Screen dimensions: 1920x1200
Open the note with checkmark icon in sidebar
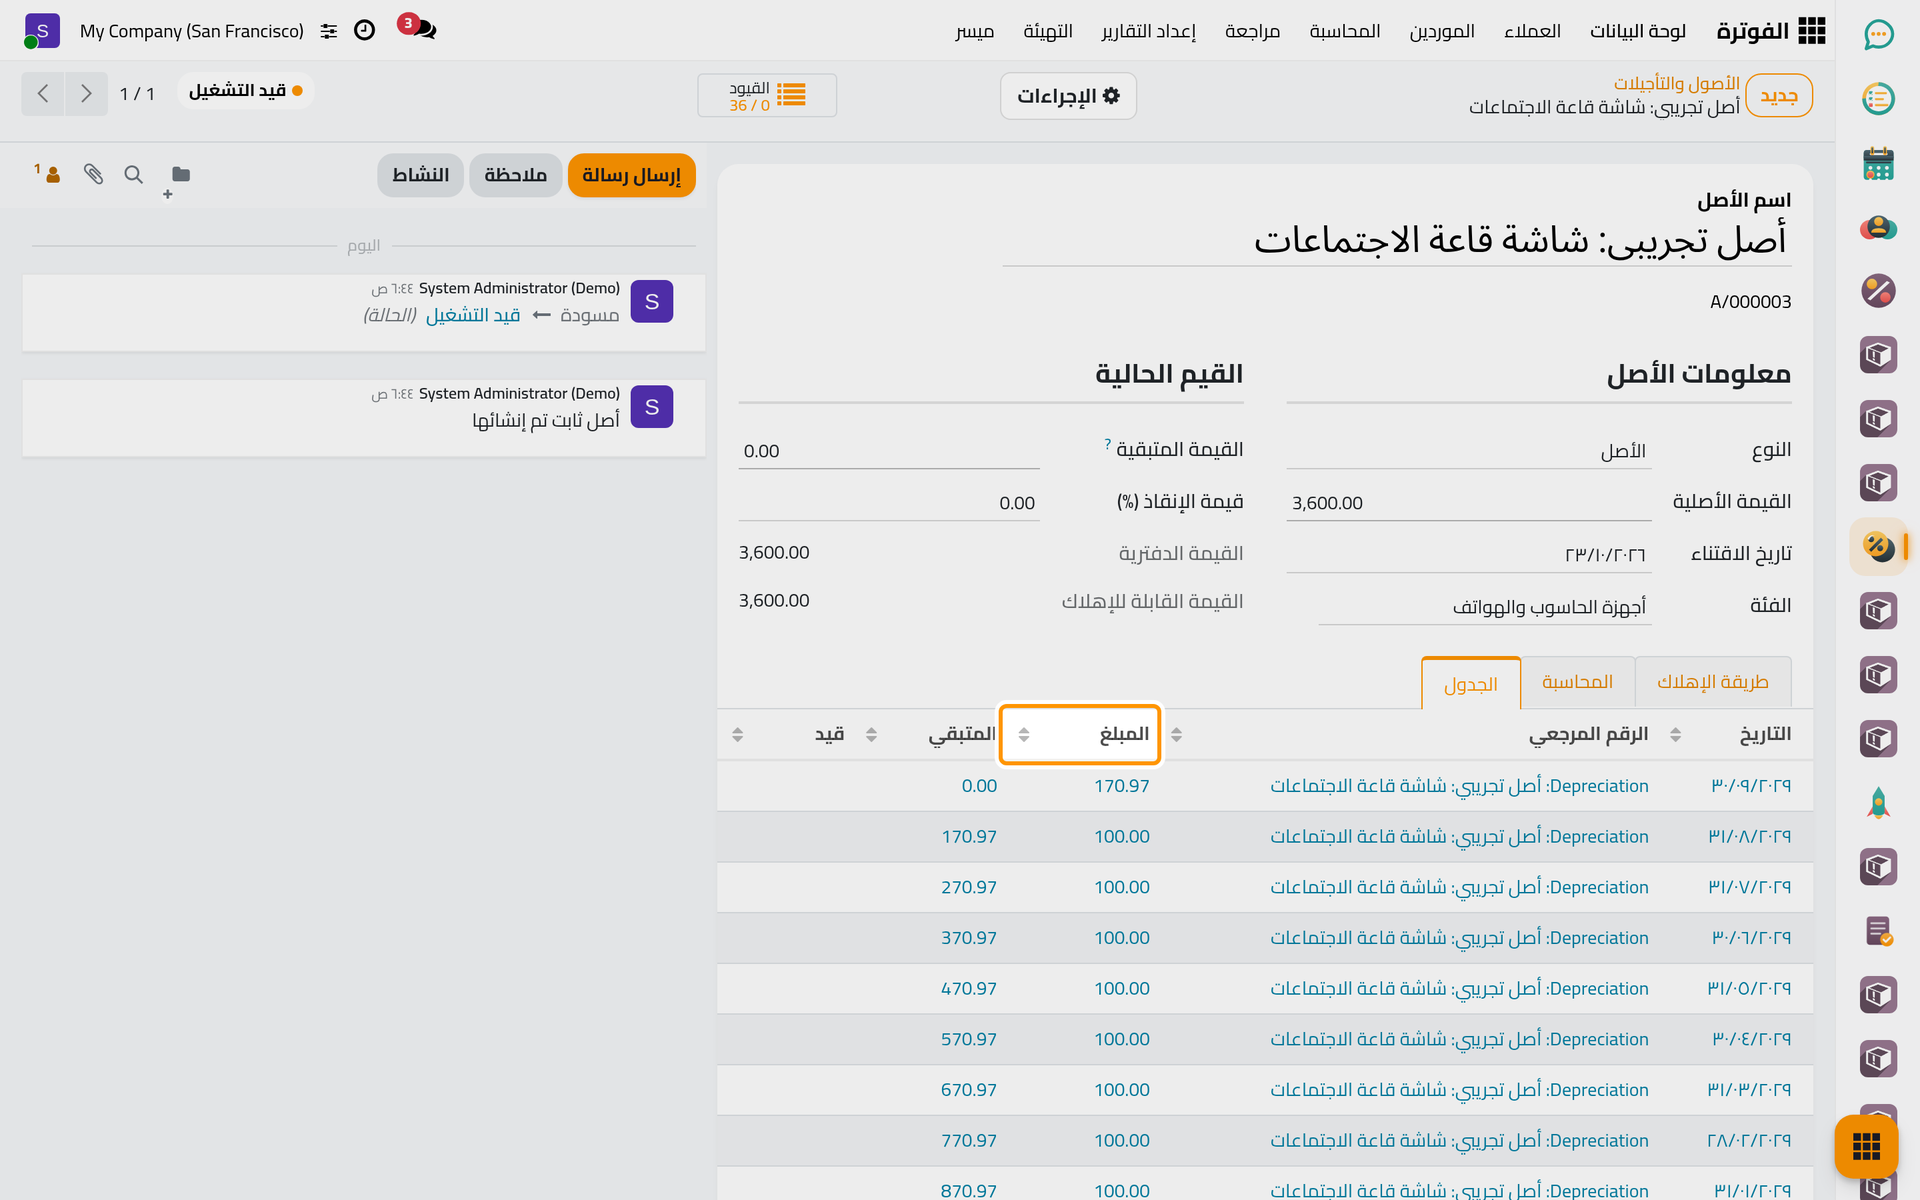click(x=1879, y=931)
